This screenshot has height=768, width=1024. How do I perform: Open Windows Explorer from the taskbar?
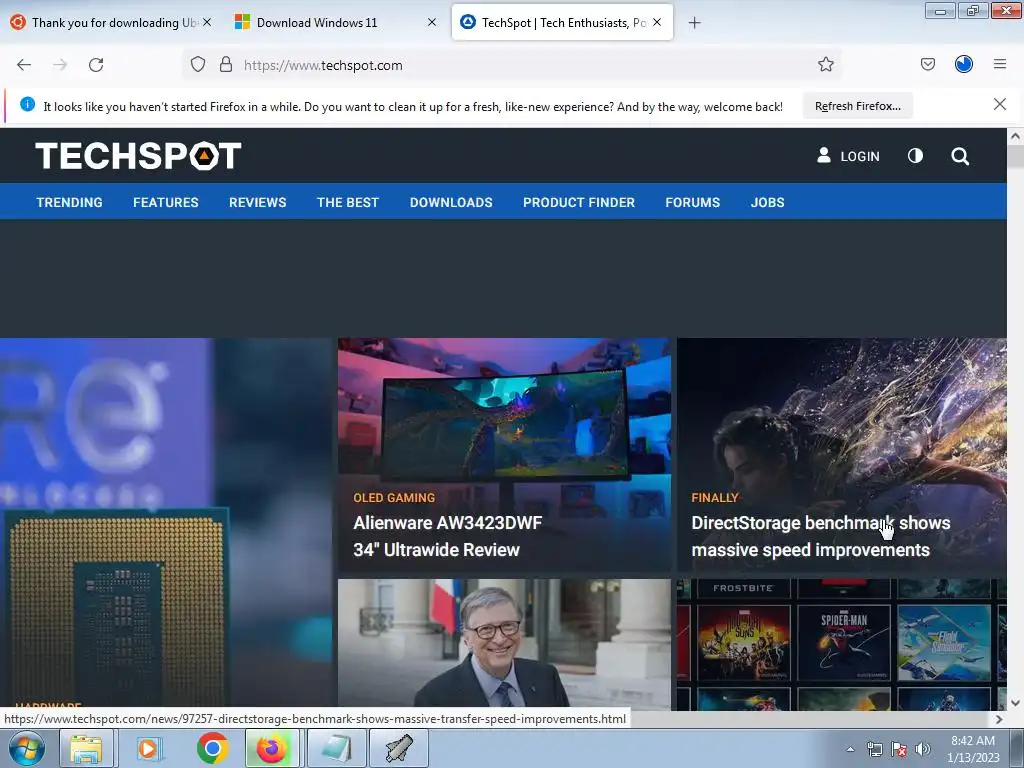pos(86,748)
